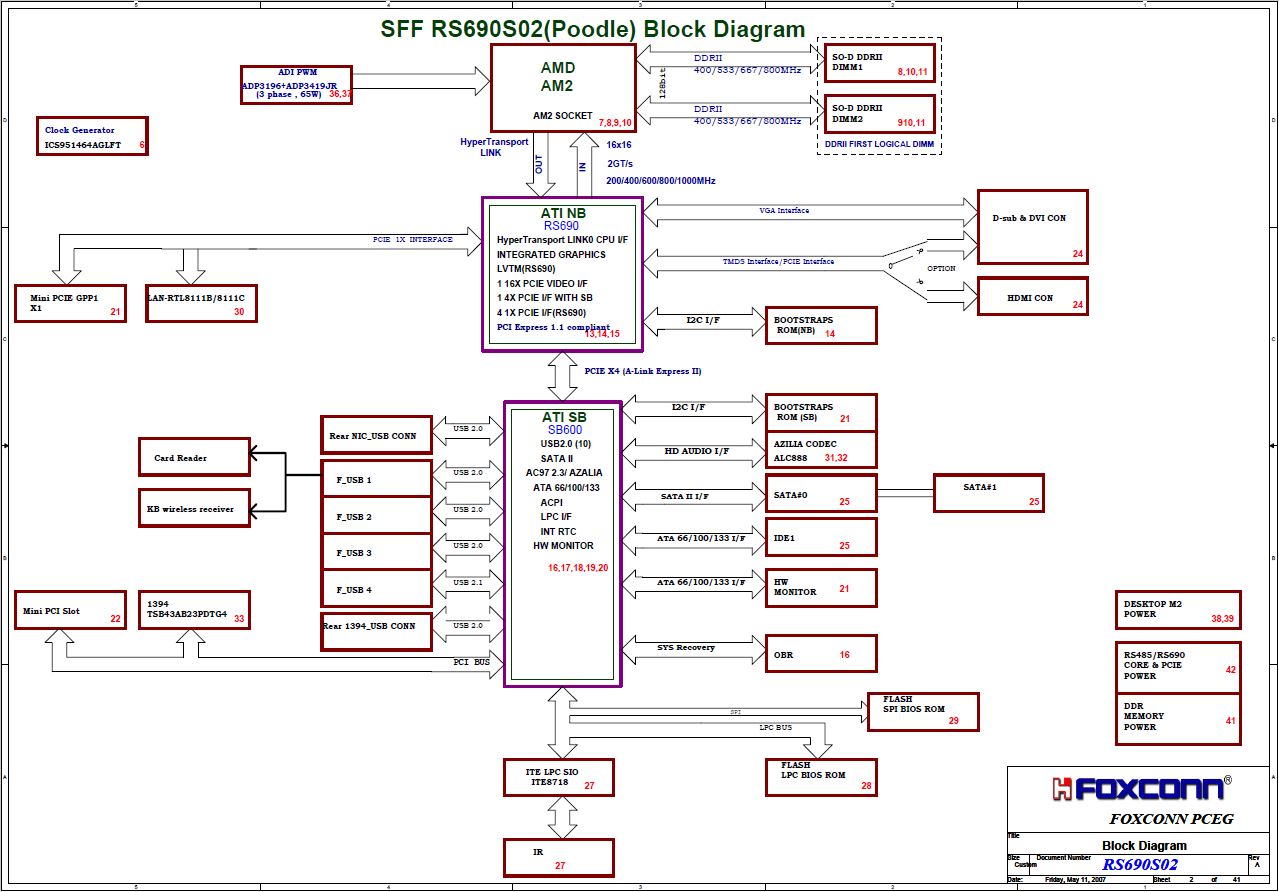The height and width of the screenshot is (892, 1279).
Task: Click the 'HyperTransport LINK' label
Action: (494, 147)
